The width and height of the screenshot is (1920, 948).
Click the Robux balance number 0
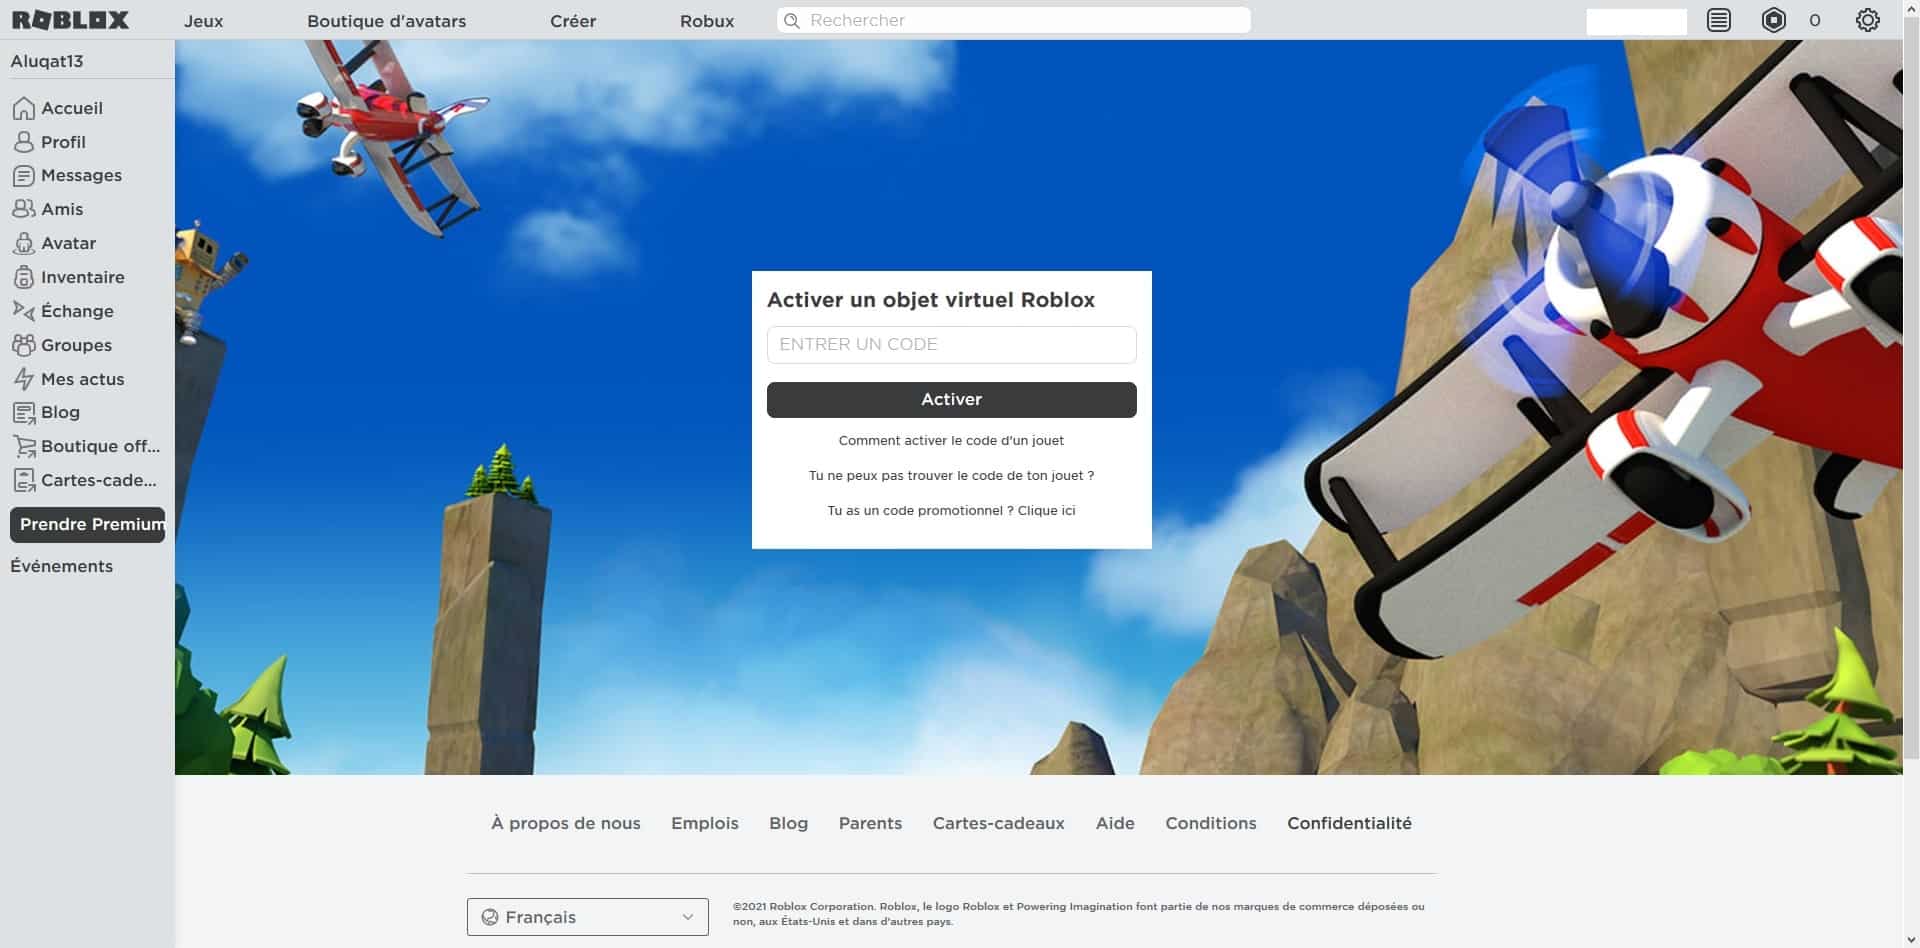(x=1815, y=20)
